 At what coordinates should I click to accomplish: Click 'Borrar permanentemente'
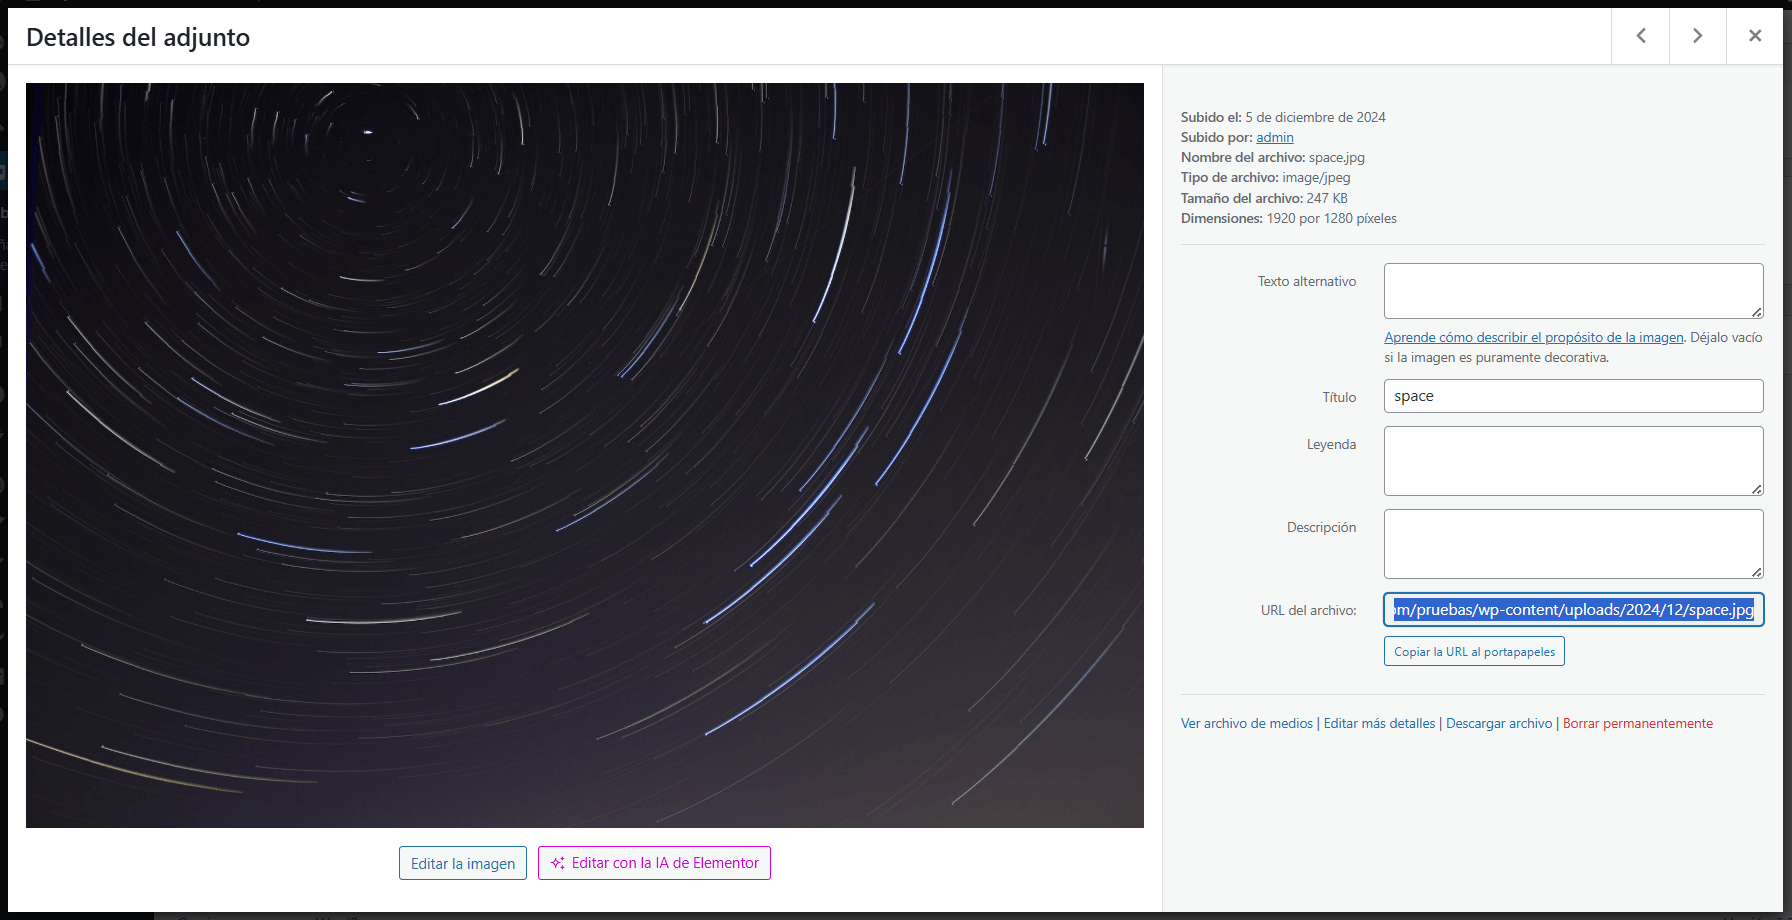(x=1637, y=722)
